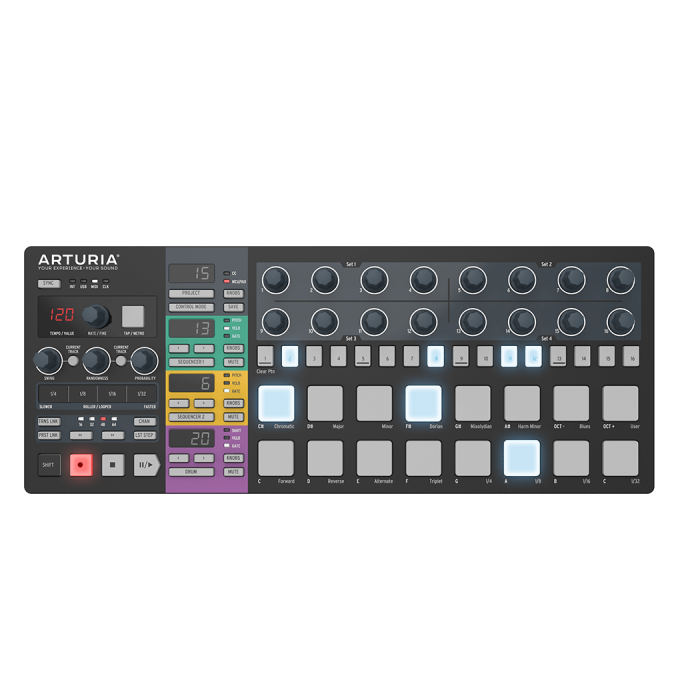Image resolution: width=680 pixels, height=680 pixels.
Task: Toggle lit step button 11
Action: [x=509, y=356]
